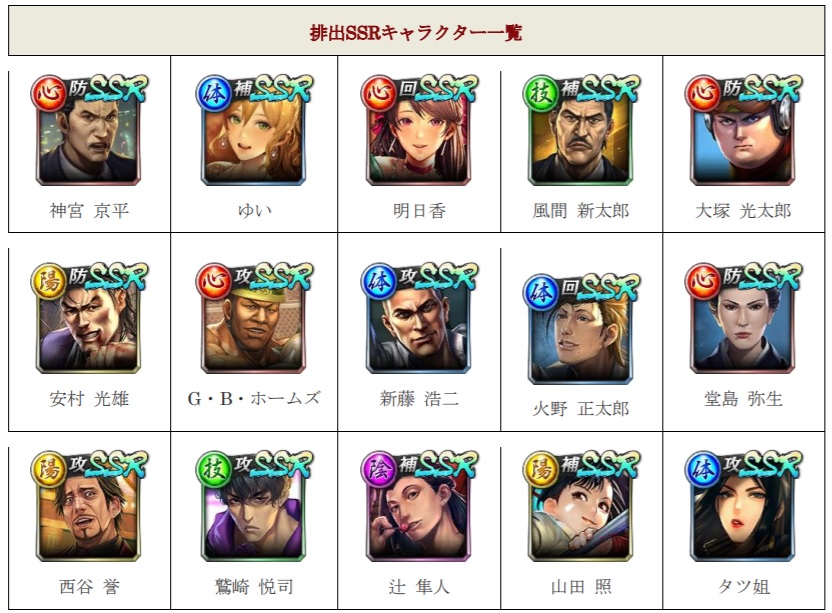
Task: Open the 明日香 character card
Action: [x=419, y=130]
